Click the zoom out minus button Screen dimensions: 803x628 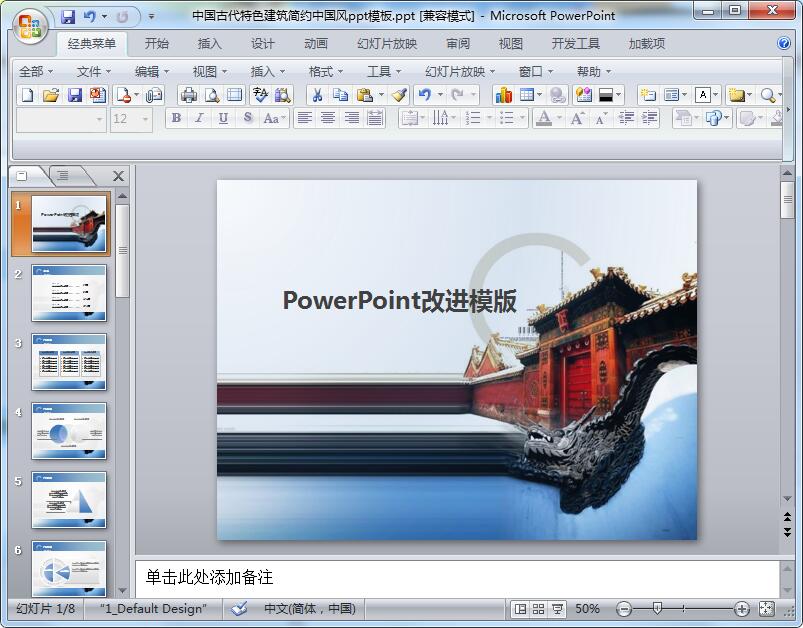[x=624, y=609]
